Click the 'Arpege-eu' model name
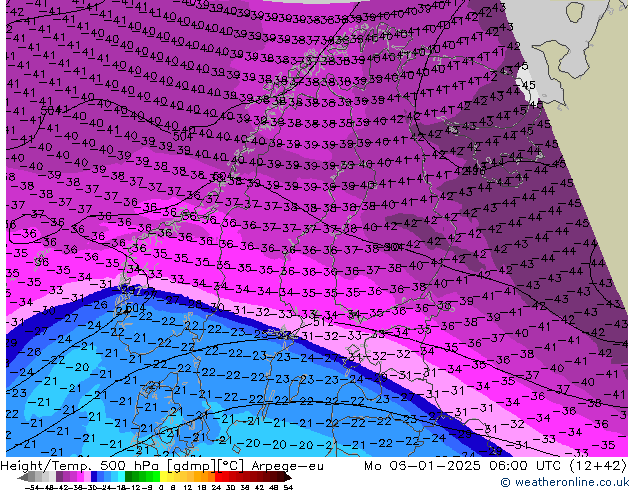This screenshot has width=634, height=490. pyautogui.click(x=287, y=466)
